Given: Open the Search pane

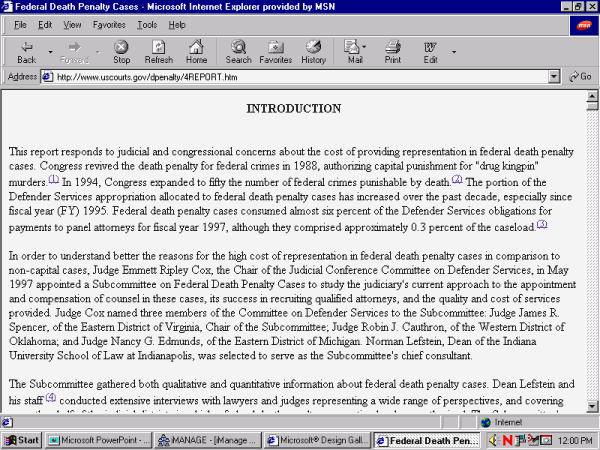Looking at the screenshot, I should pyautogui.click(x=239, y=52).
